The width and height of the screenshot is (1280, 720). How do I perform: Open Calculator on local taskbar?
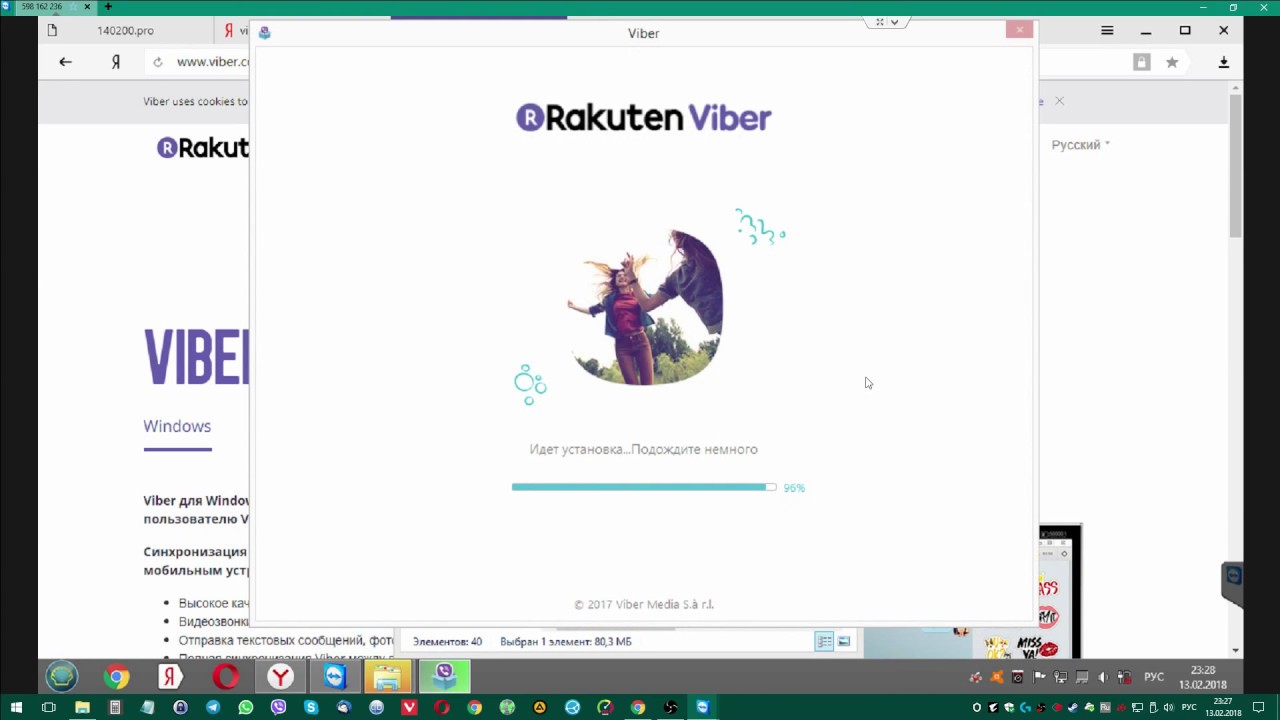(115, 708)
